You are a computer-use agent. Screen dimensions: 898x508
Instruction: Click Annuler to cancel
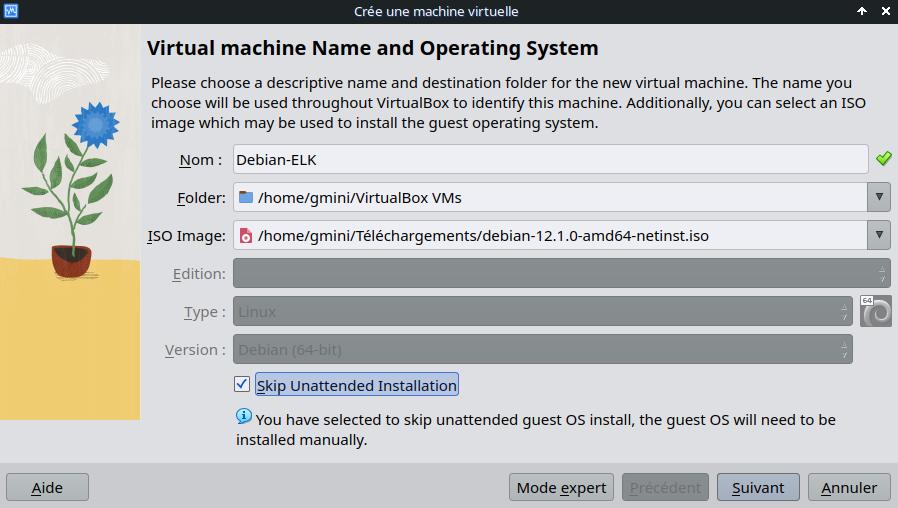(849, 487)
